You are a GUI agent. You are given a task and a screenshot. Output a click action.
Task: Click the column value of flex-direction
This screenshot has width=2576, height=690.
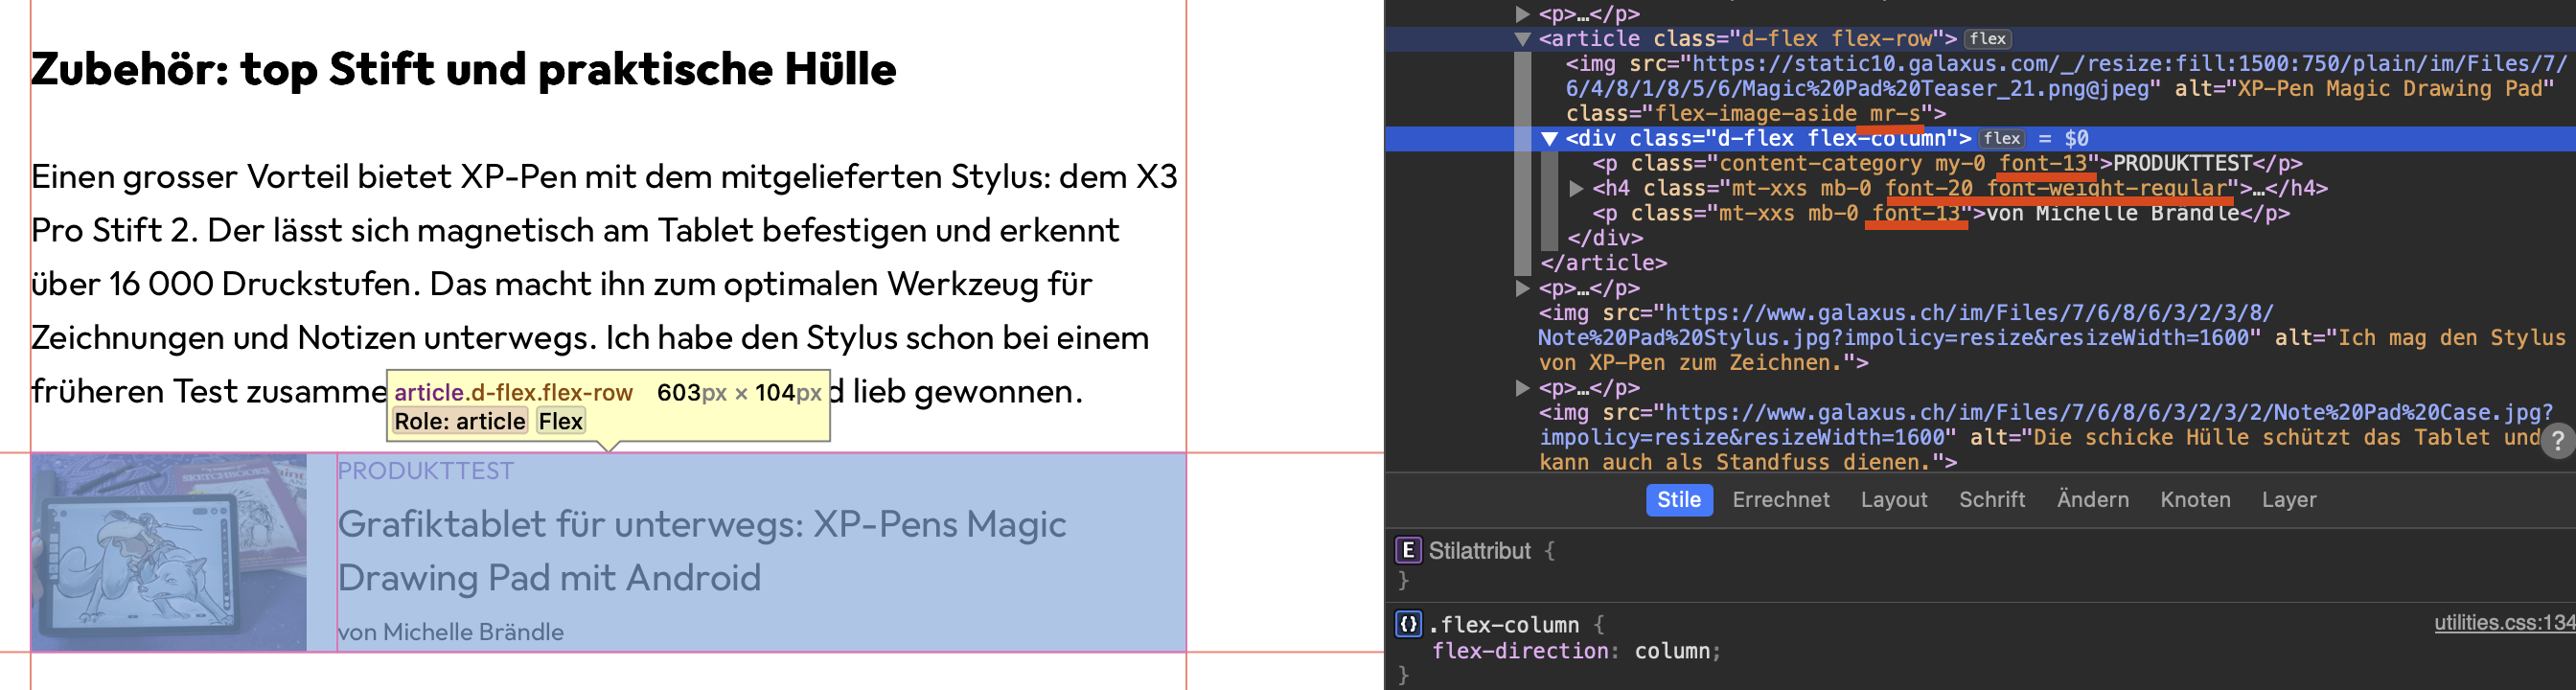coord(1672,652)
